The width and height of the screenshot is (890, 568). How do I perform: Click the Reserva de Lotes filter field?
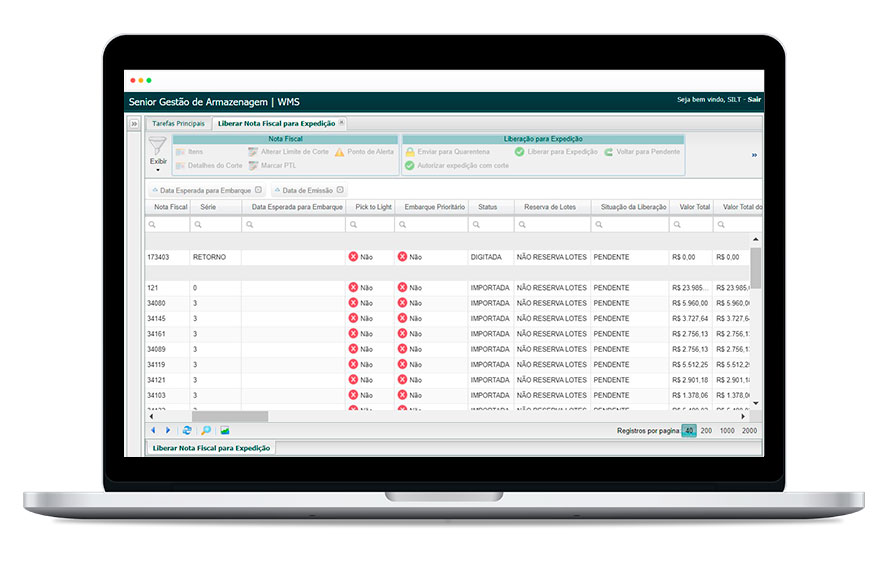click(x=552, y=225)
